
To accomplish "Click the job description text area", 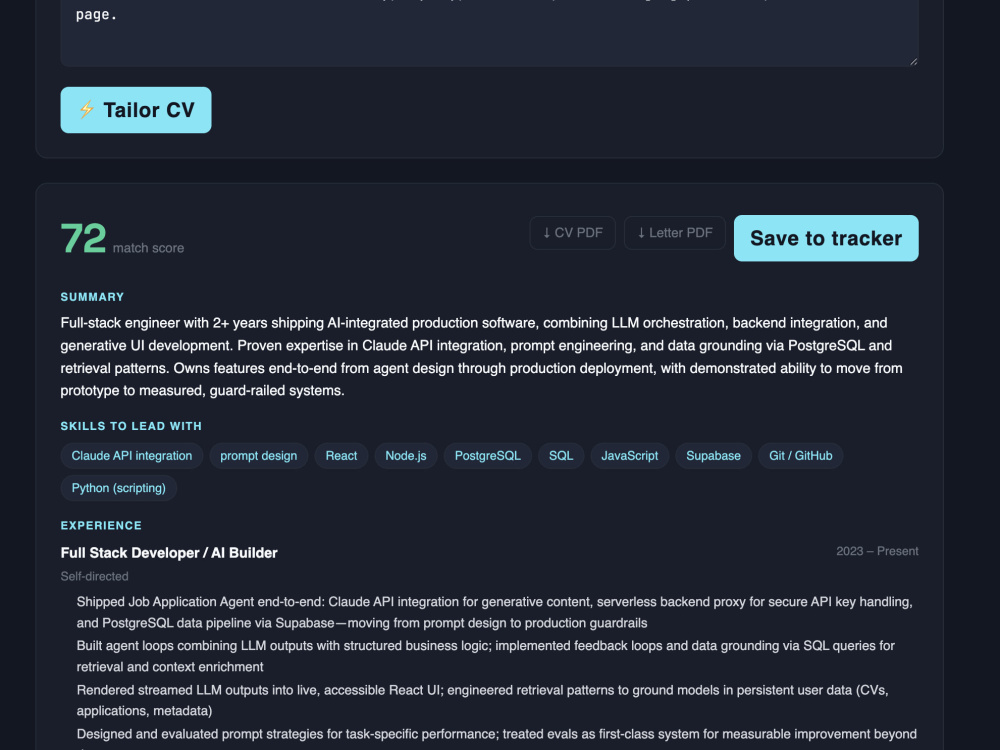I will (489, 33).
